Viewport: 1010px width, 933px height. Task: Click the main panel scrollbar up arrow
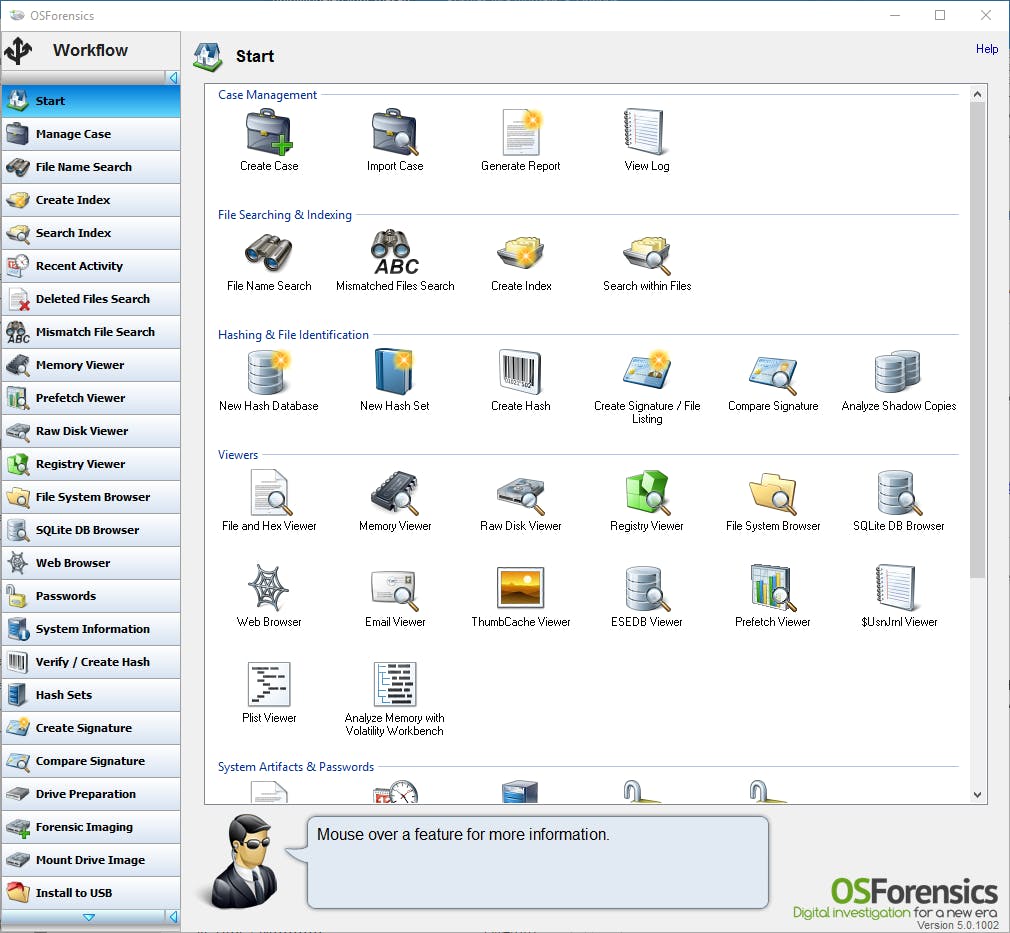pos(977,94)
